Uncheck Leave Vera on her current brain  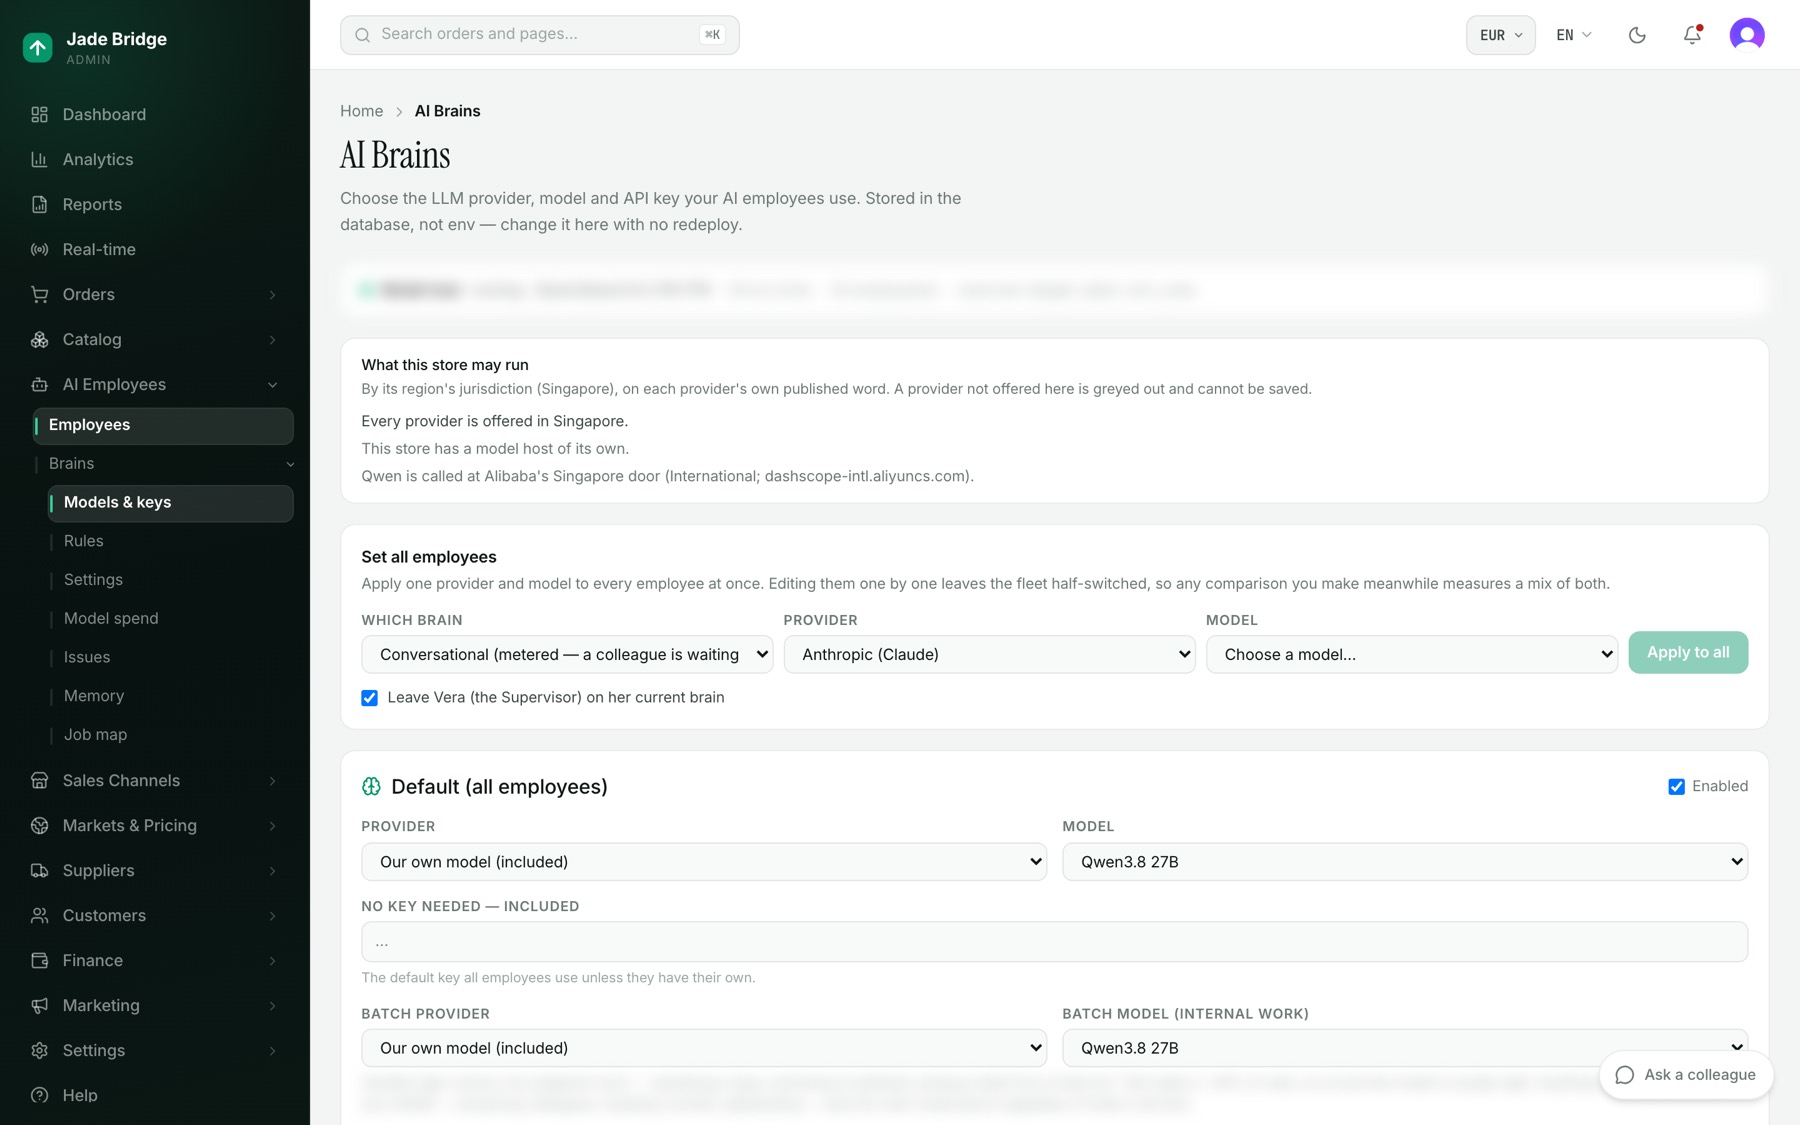[370, 698]
